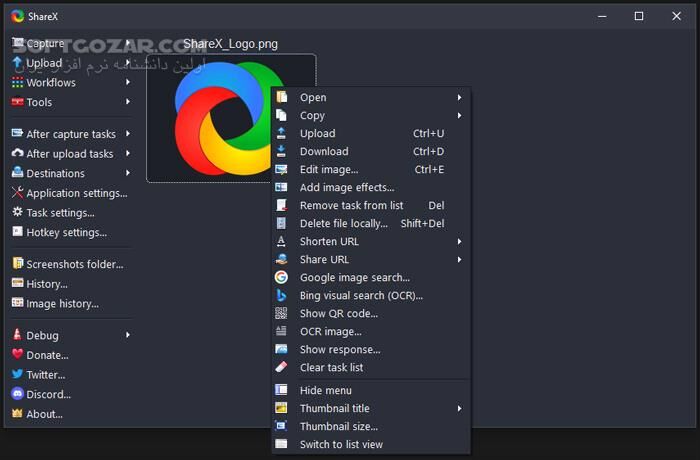Click the Show QR code icon

click(281, 314)
